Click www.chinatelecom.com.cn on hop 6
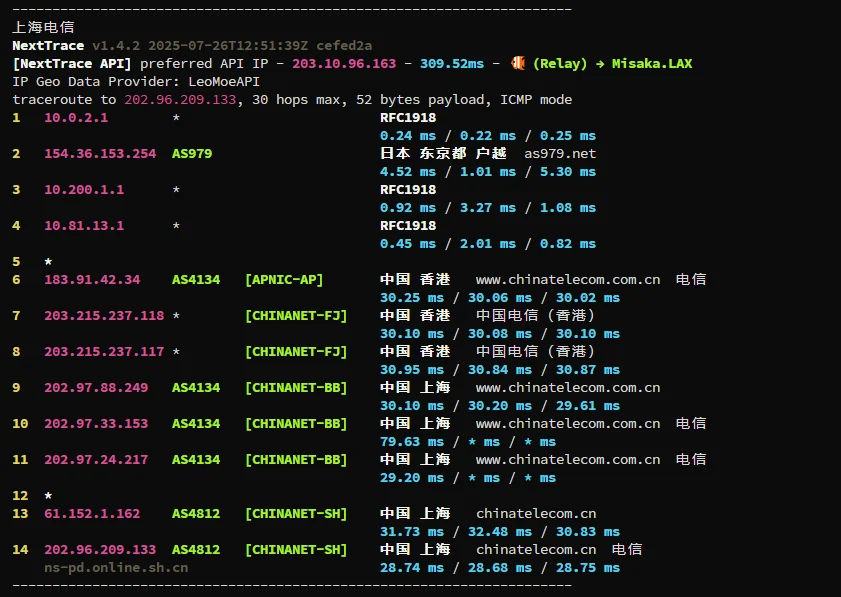Image resolution: width=841 pixels, height=597 pixels. tap(568, 279)
